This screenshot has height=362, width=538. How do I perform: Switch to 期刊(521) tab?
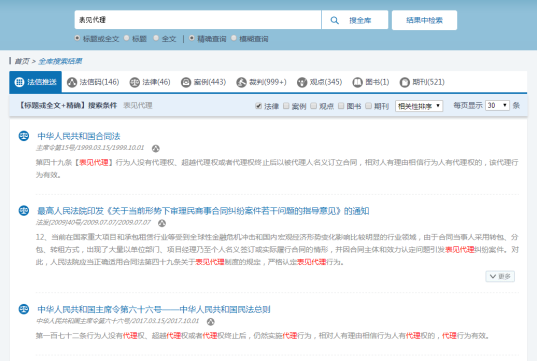click(422, 82)
